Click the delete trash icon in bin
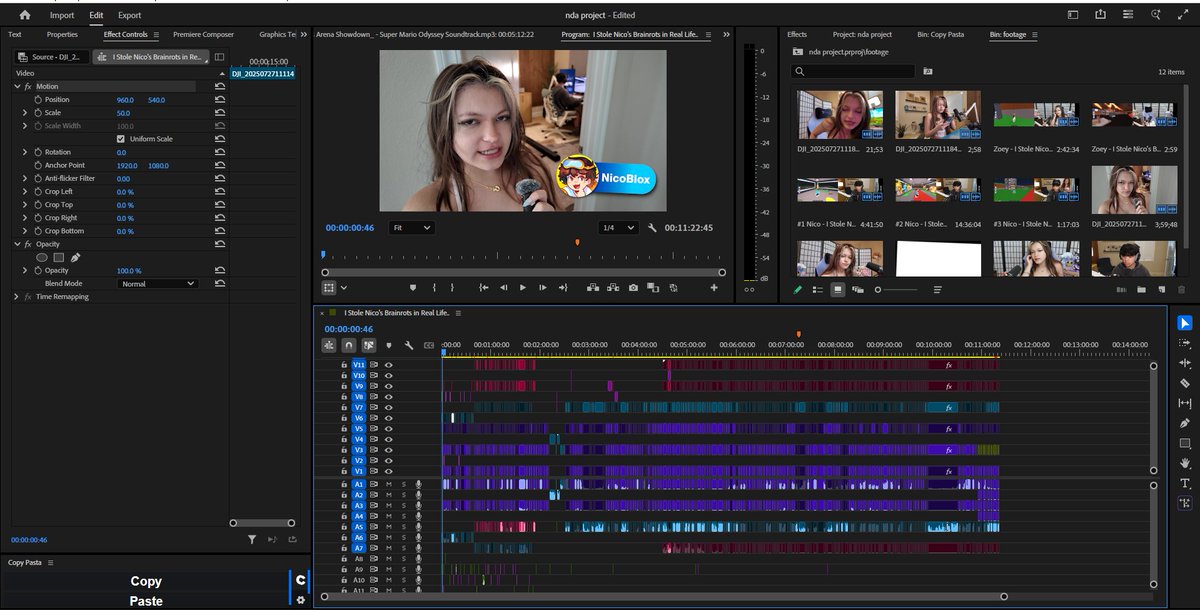Viewport: 1200px width, 610px height. click(x=1181, y=290)
